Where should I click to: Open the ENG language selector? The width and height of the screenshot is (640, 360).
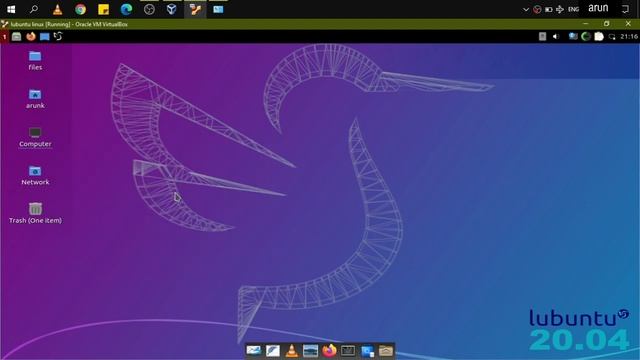pyautogui.click(x=573, y=9)
